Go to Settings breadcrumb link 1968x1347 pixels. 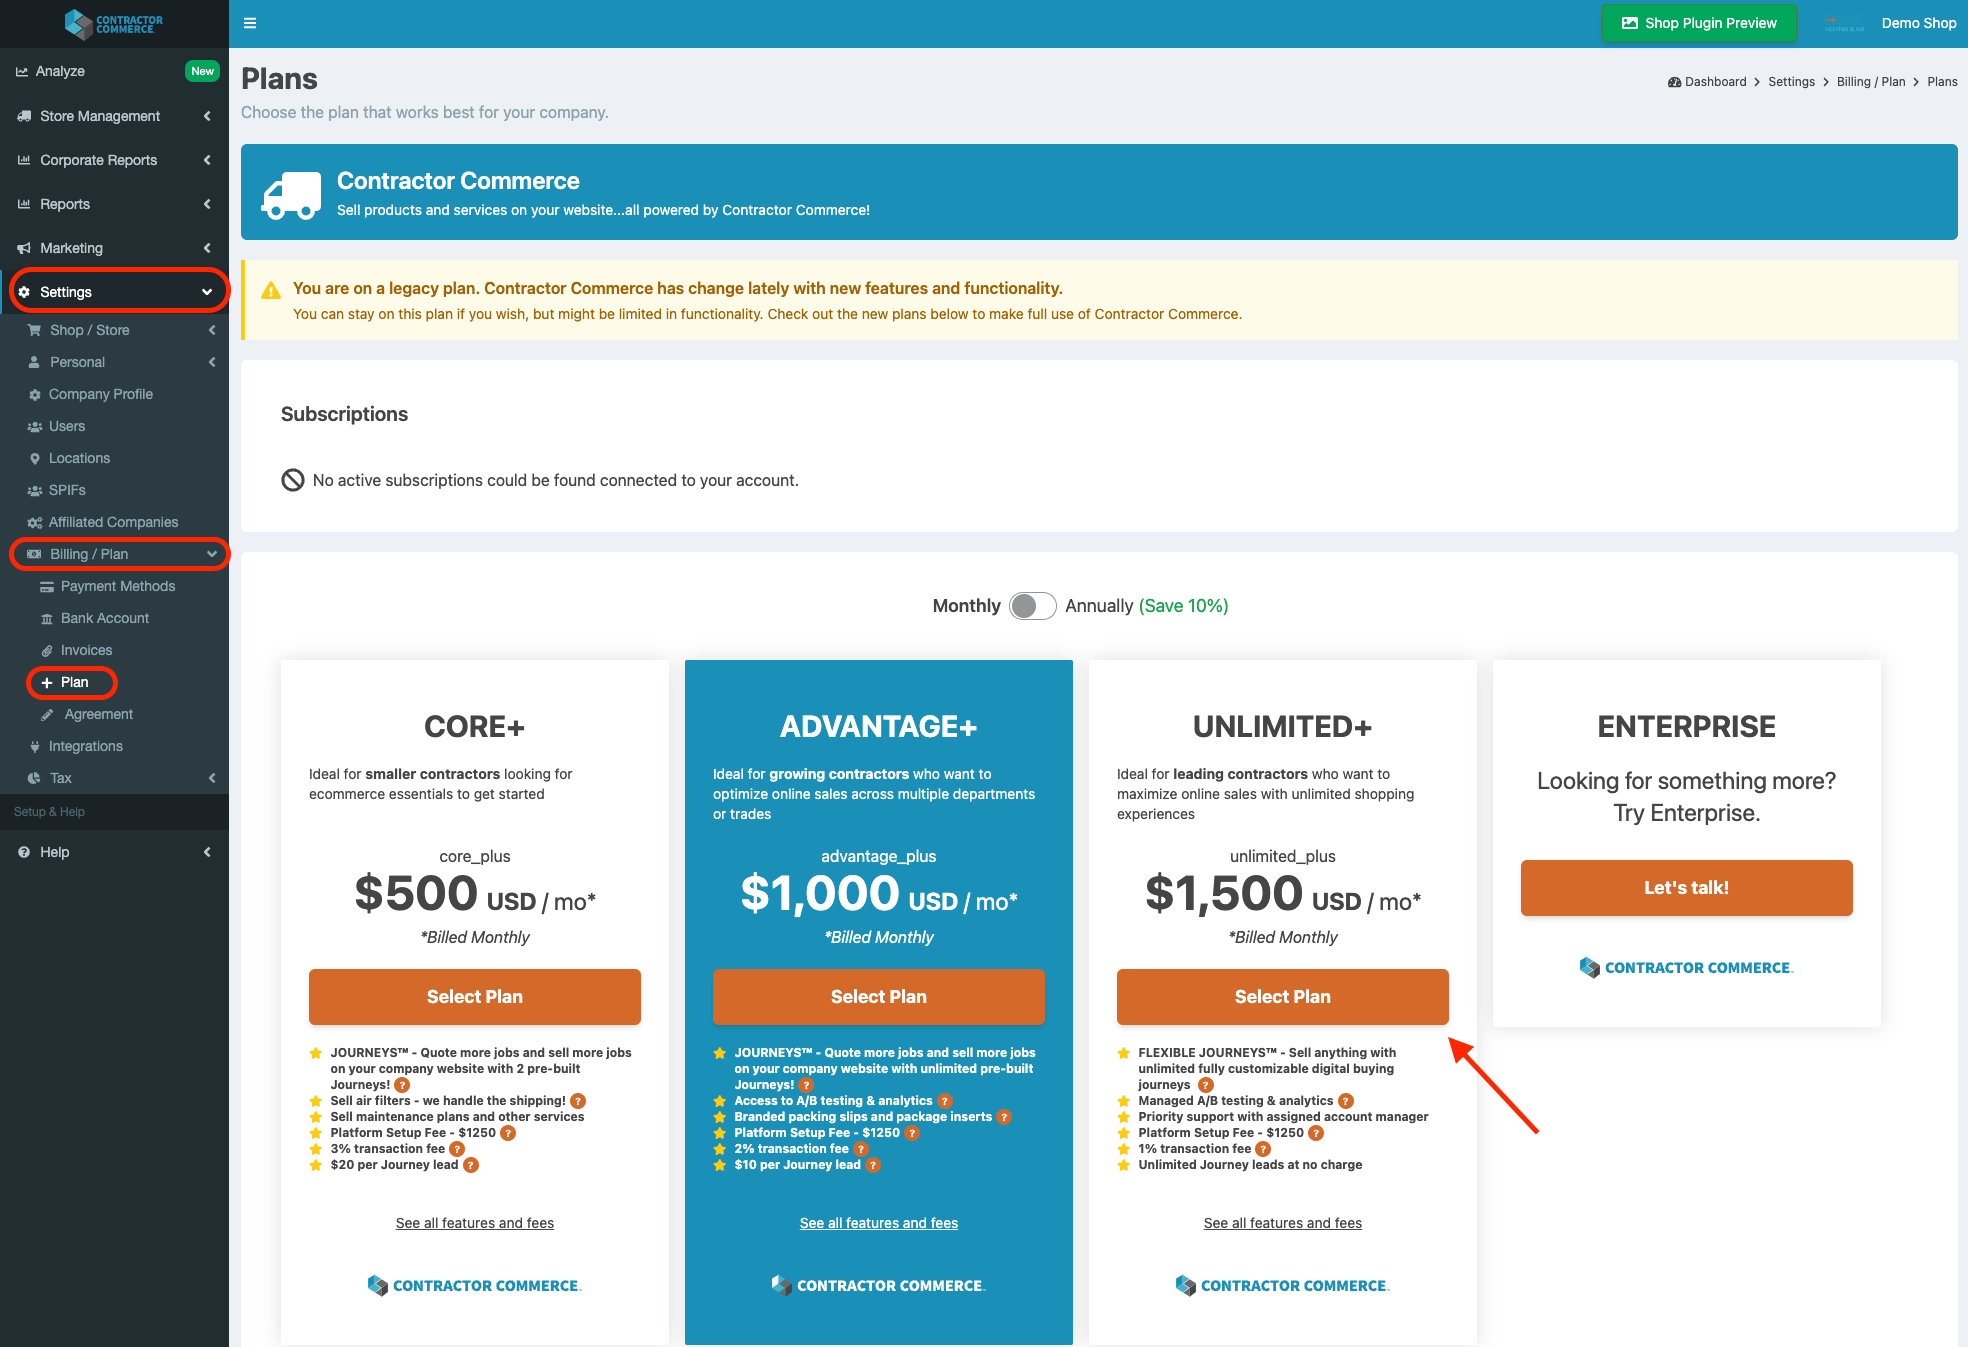(1791, 82)
